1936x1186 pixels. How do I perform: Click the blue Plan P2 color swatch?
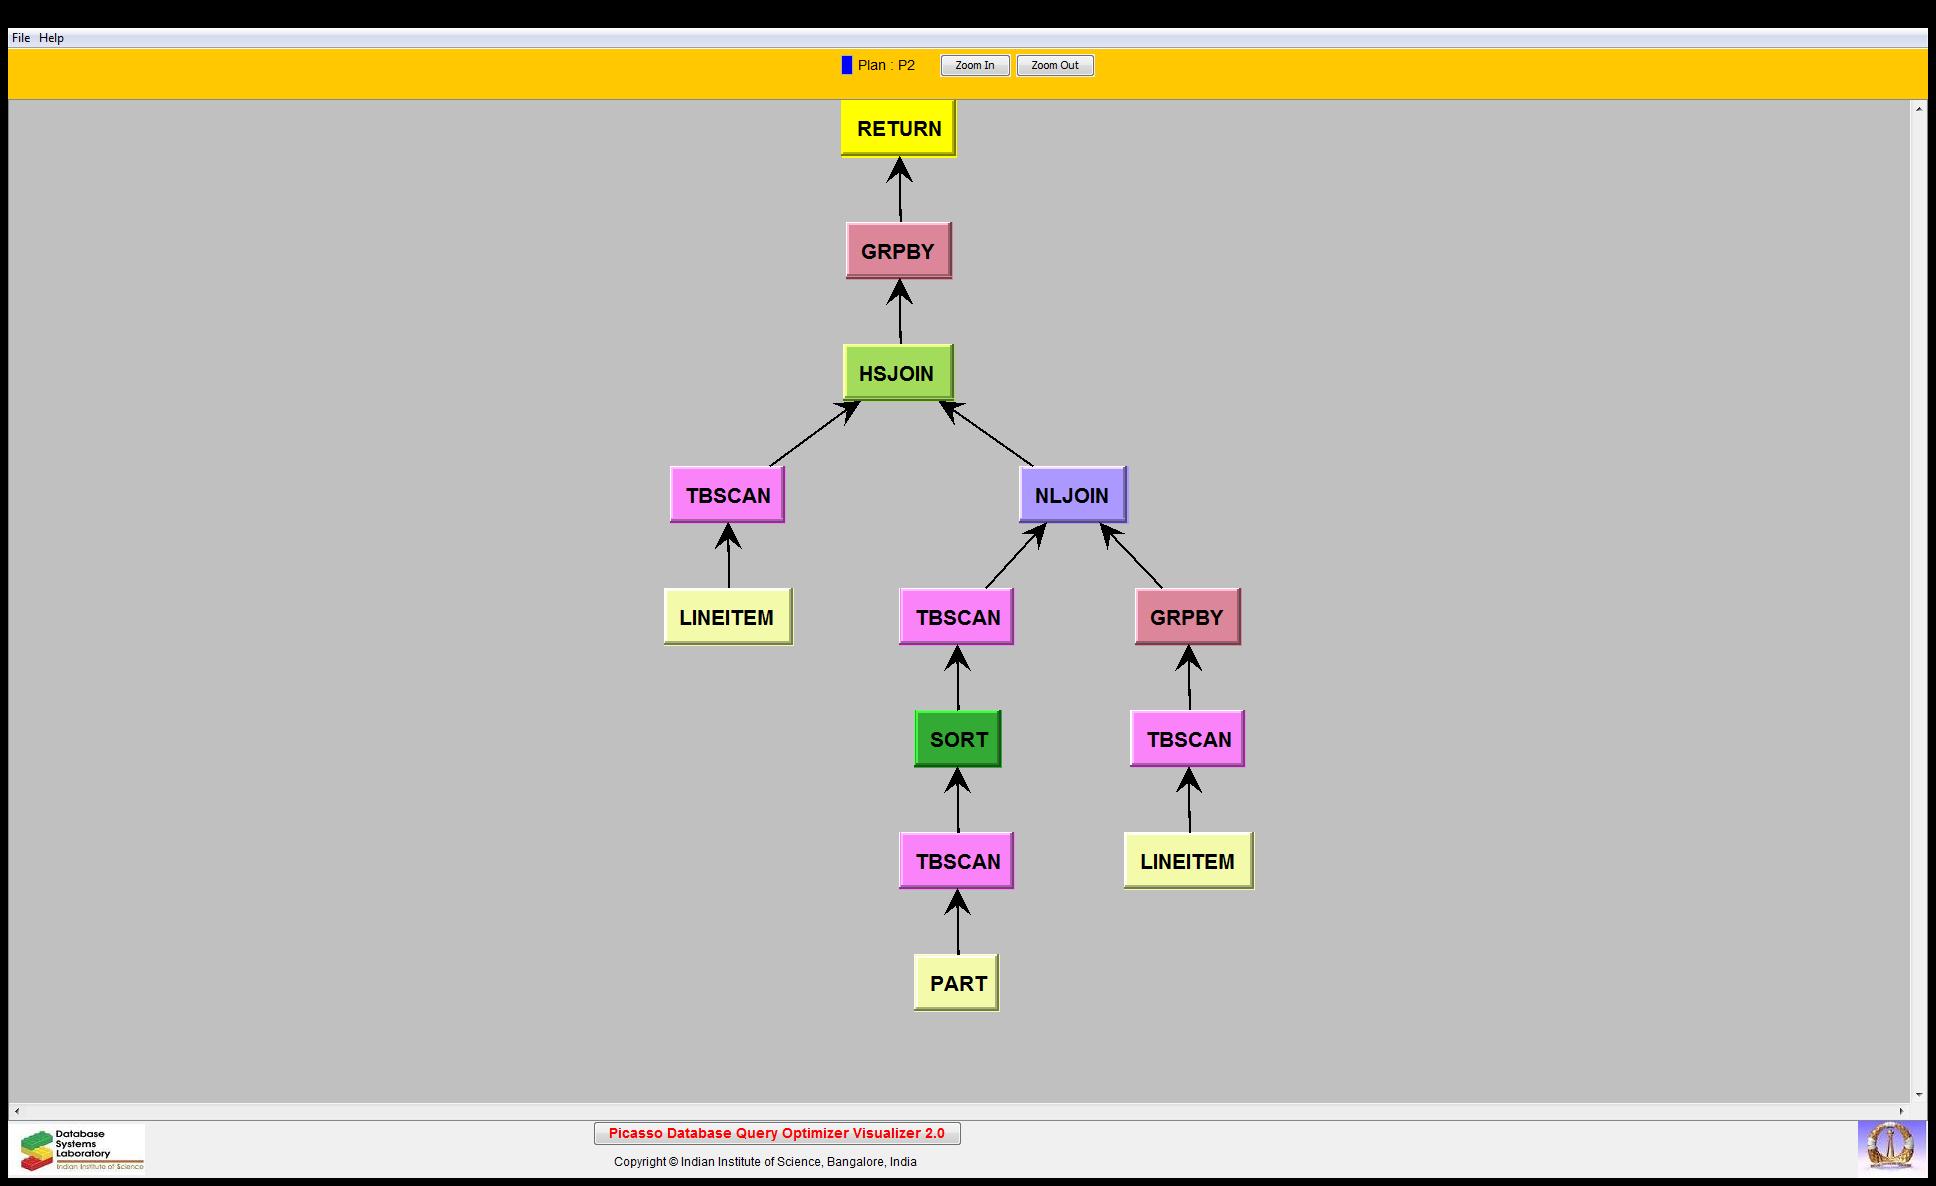click(x=847, y=65)
